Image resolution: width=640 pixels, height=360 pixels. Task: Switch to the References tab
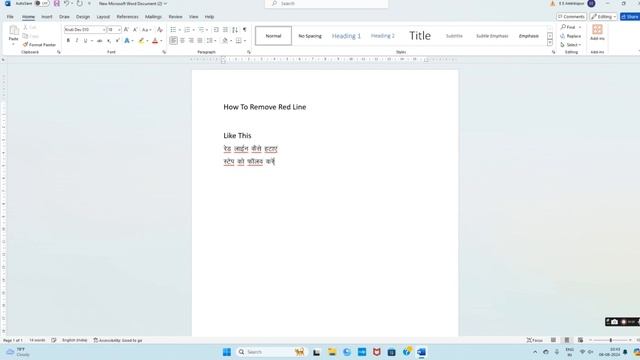(127, 17)
